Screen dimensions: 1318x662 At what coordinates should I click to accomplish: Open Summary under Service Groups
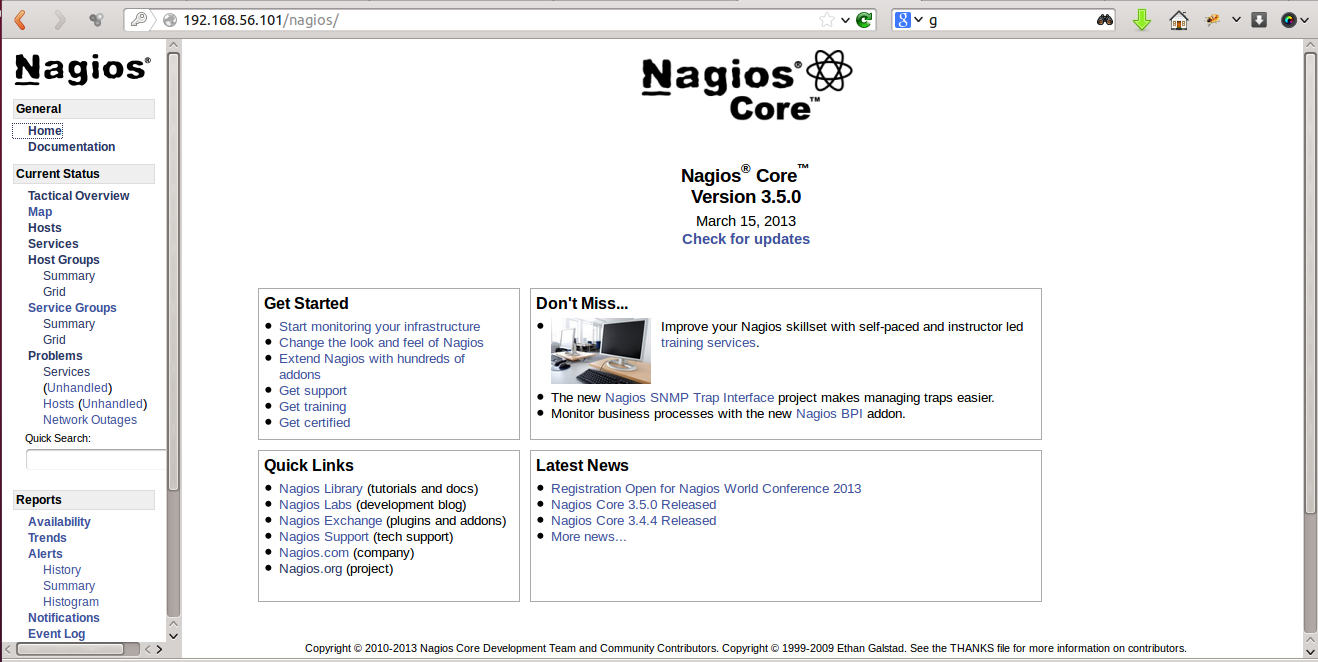(x=69, y=324)
